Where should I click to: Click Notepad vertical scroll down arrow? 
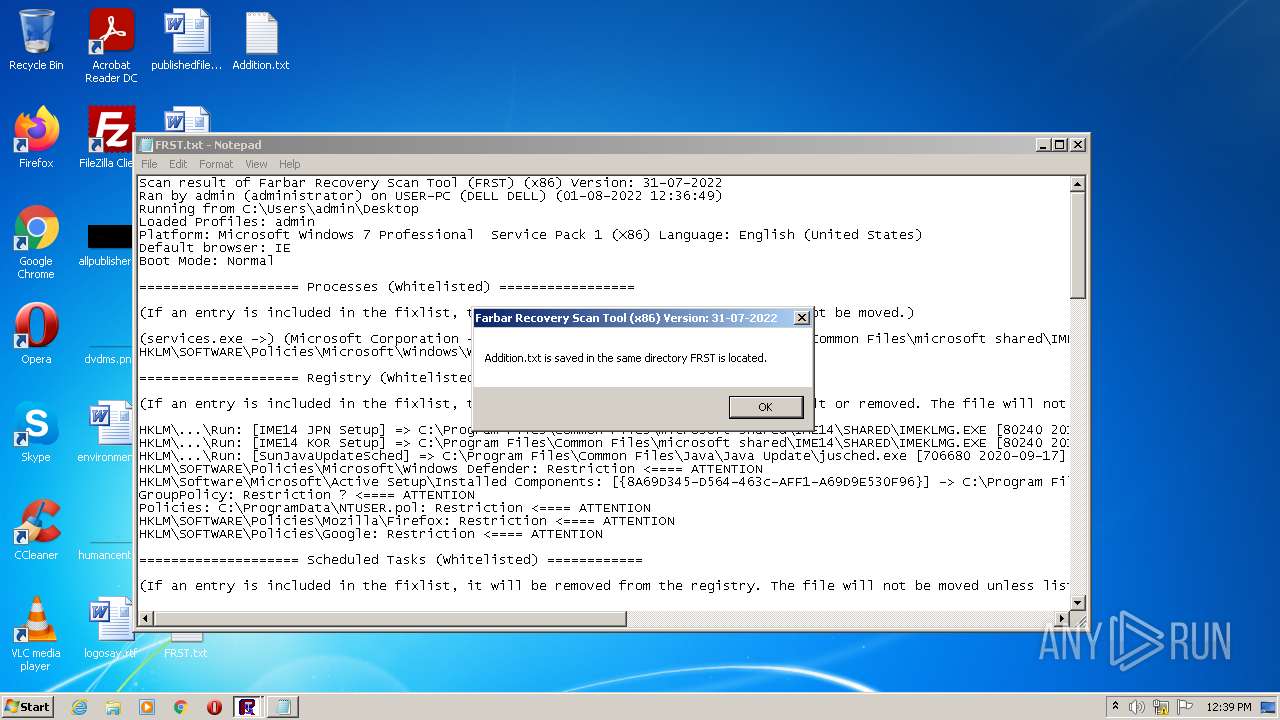point(1077,602)
